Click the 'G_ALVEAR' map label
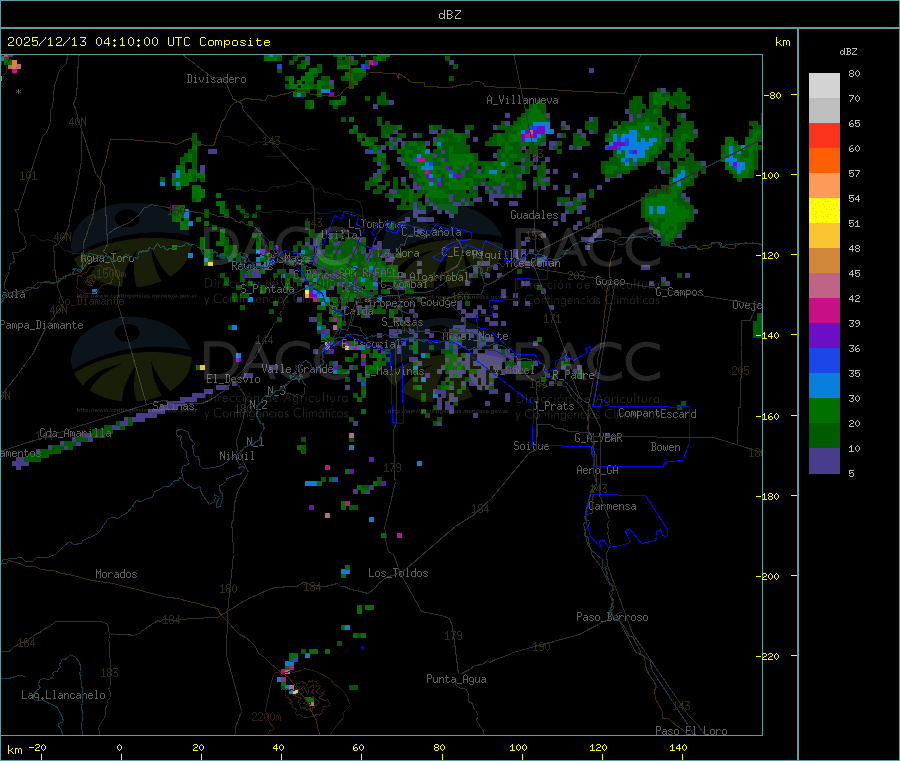This screenshot has height=761, width=900. (598, 438)
